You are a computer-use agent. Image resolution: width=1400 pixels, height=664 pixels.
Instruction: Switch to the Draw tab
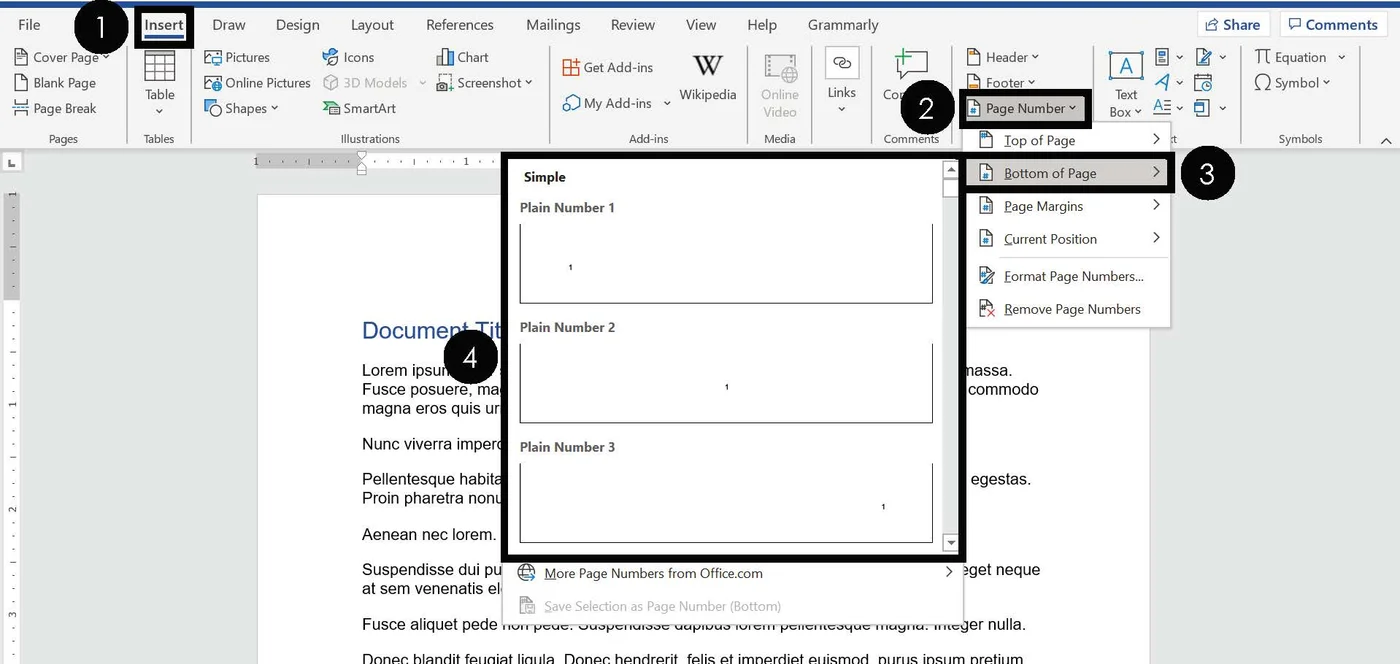pyautogui.click(x=229, y=25)
